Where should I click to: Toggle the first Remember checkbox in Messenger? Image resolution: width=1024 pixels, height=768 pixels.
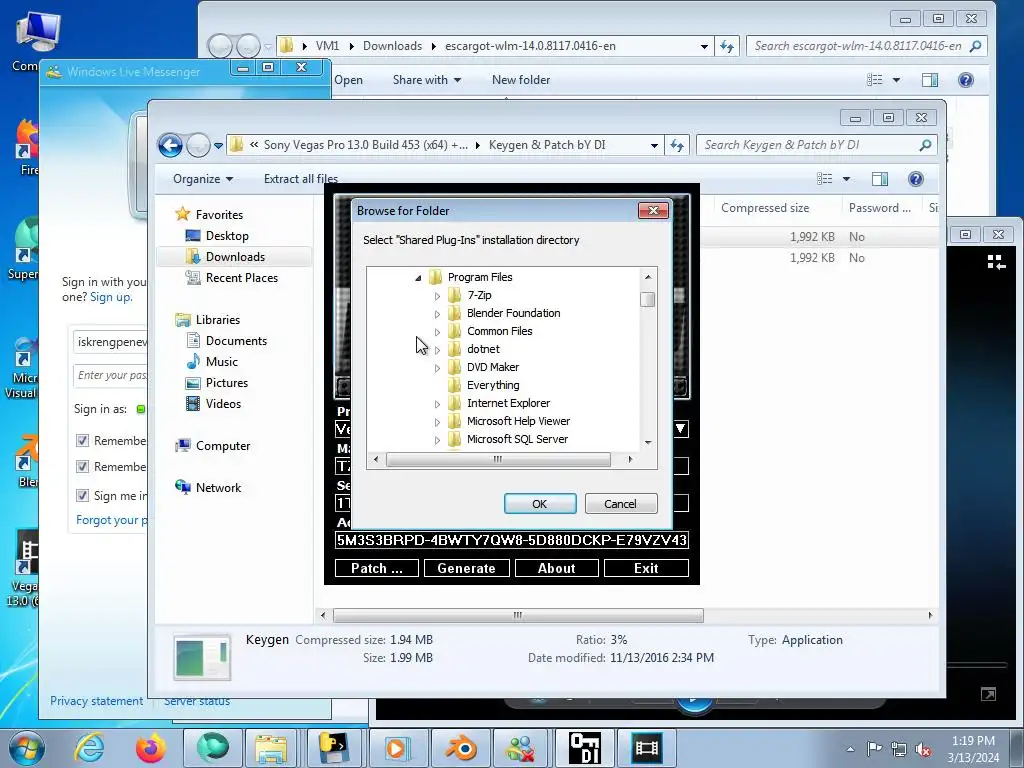tap(82, 441)
